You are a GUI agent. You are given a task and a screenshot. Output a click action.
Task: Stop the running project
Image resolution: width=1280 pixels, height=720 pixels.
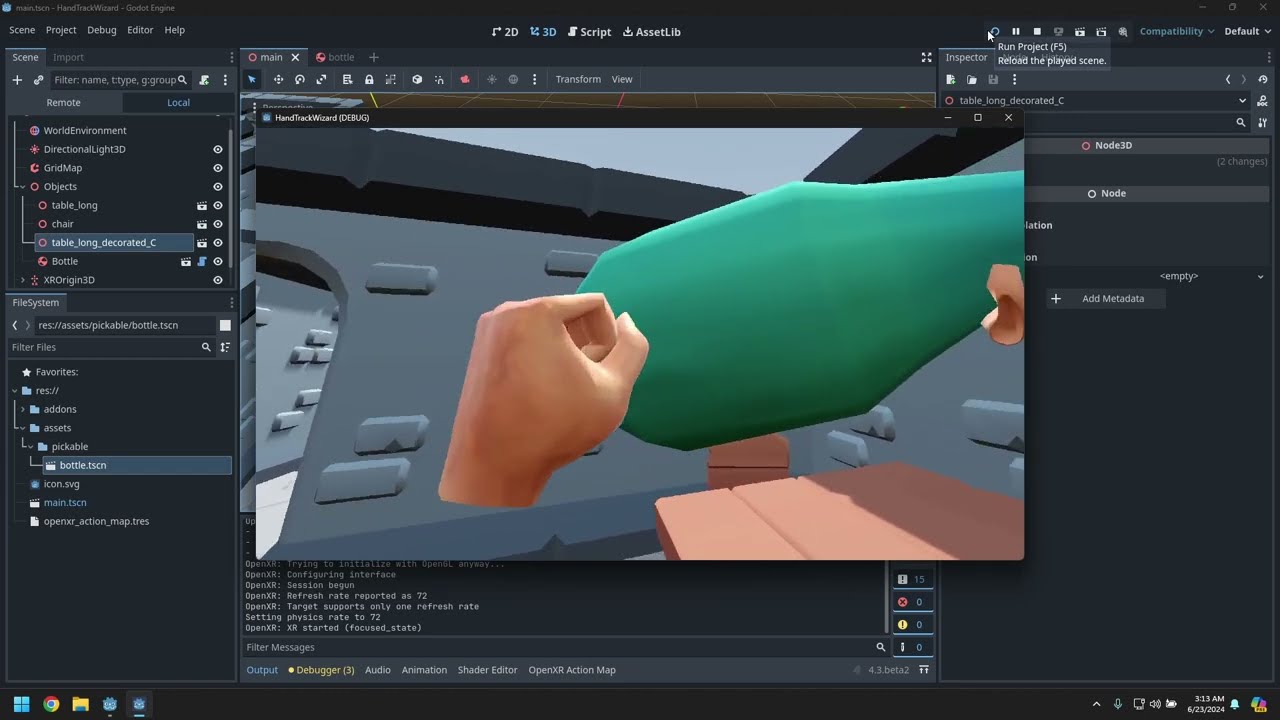[1037, 32]
